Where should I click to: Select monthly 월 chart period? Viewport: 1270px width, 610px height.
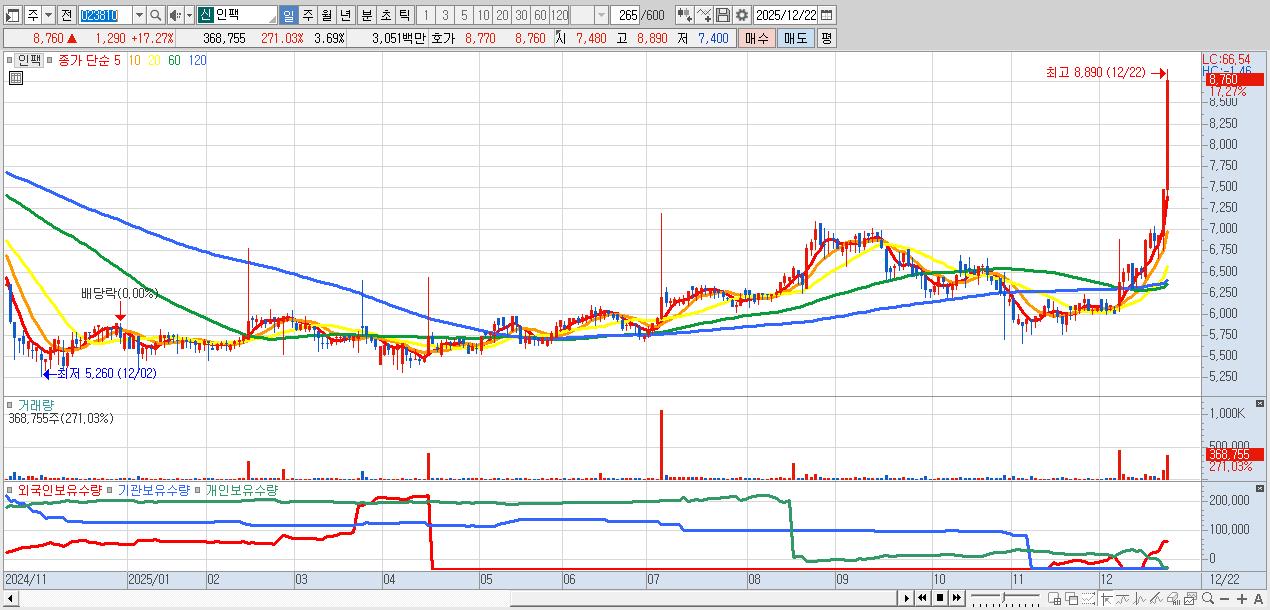326,15
